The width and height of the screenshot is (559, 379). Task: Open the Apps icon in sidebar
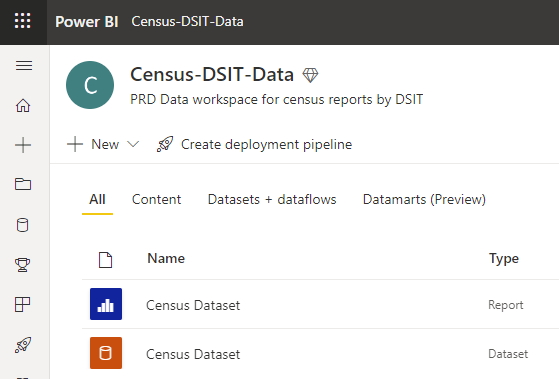(x=22, y=304)
